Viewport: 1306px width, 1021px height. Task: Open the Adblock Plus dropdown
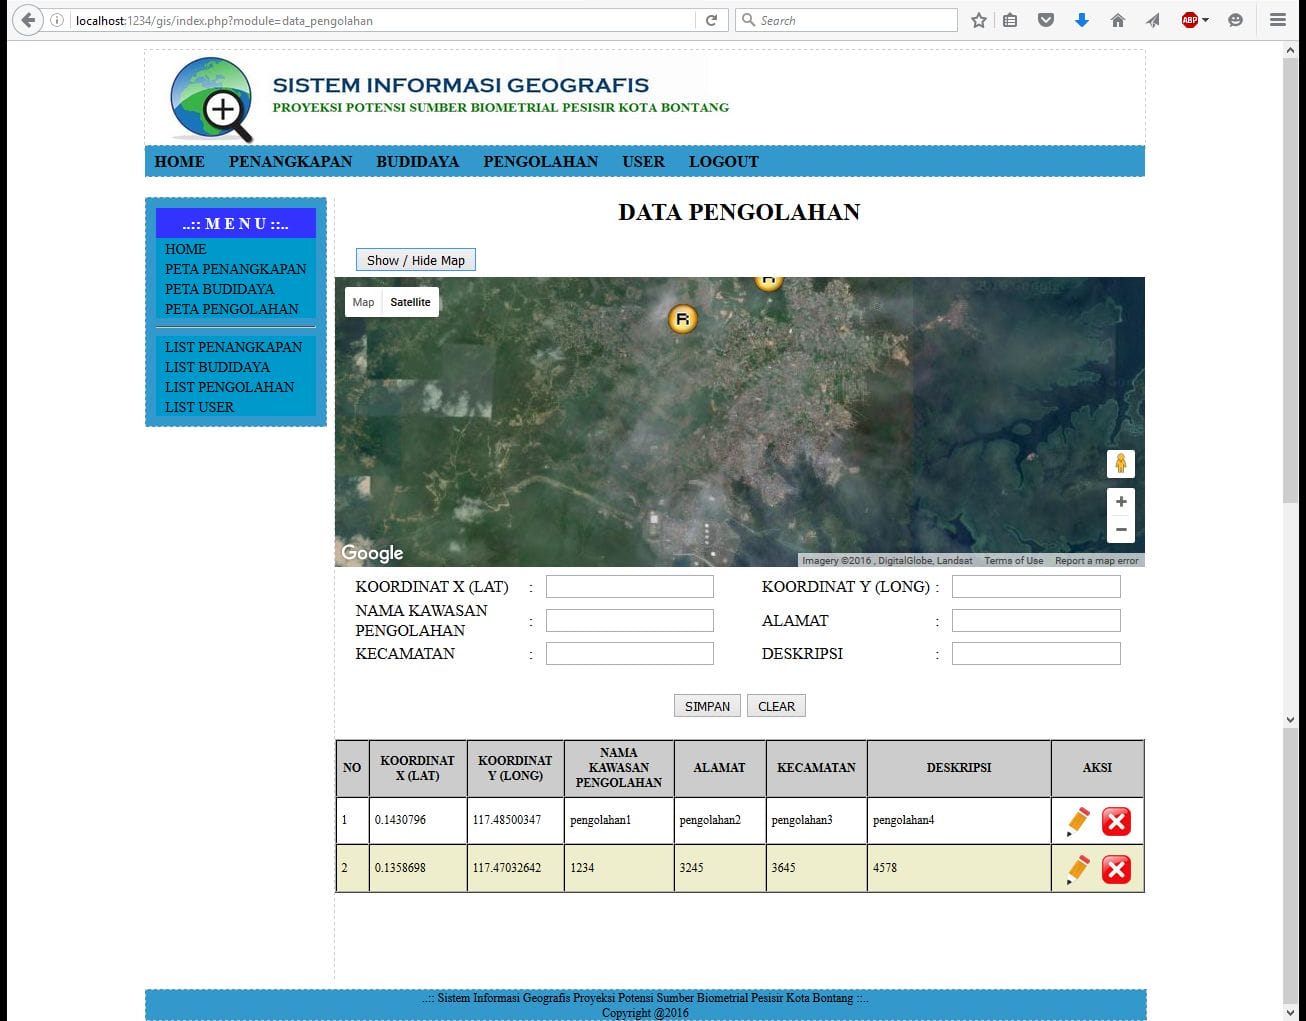pos(1194,20)
